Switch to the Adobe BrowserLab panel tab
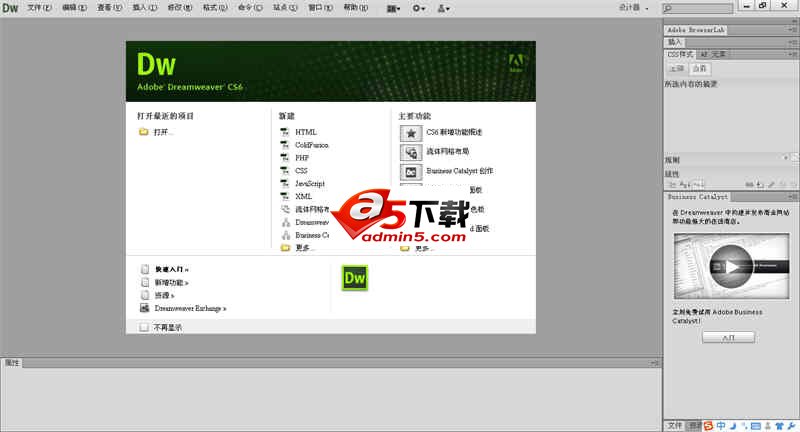The height and width of the screenshot is (432, 800). tap(695, 30)
